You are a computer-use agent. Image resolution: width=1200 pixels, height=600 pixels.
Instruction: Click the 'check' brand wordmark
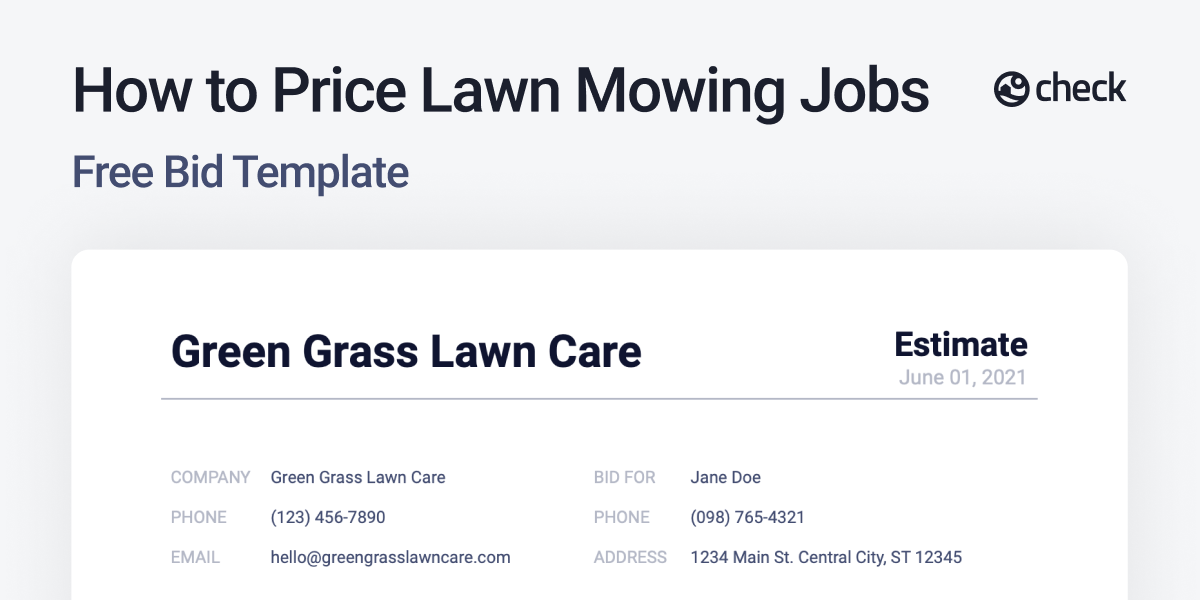tap(1081, 89)
